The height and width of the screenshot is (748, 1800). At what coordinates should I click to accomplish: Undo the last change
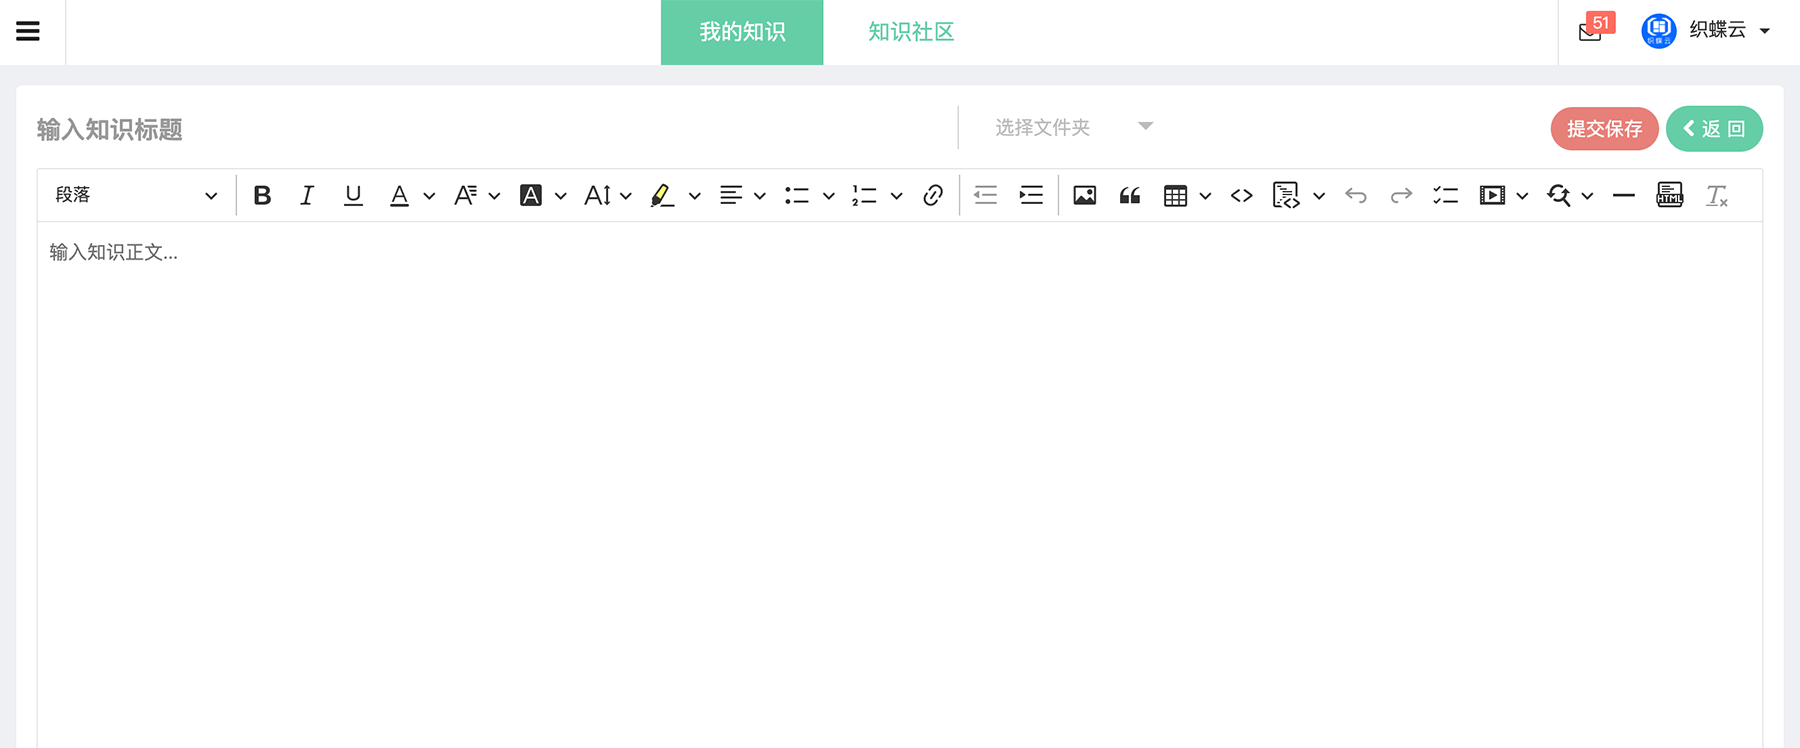[1356, 195]
